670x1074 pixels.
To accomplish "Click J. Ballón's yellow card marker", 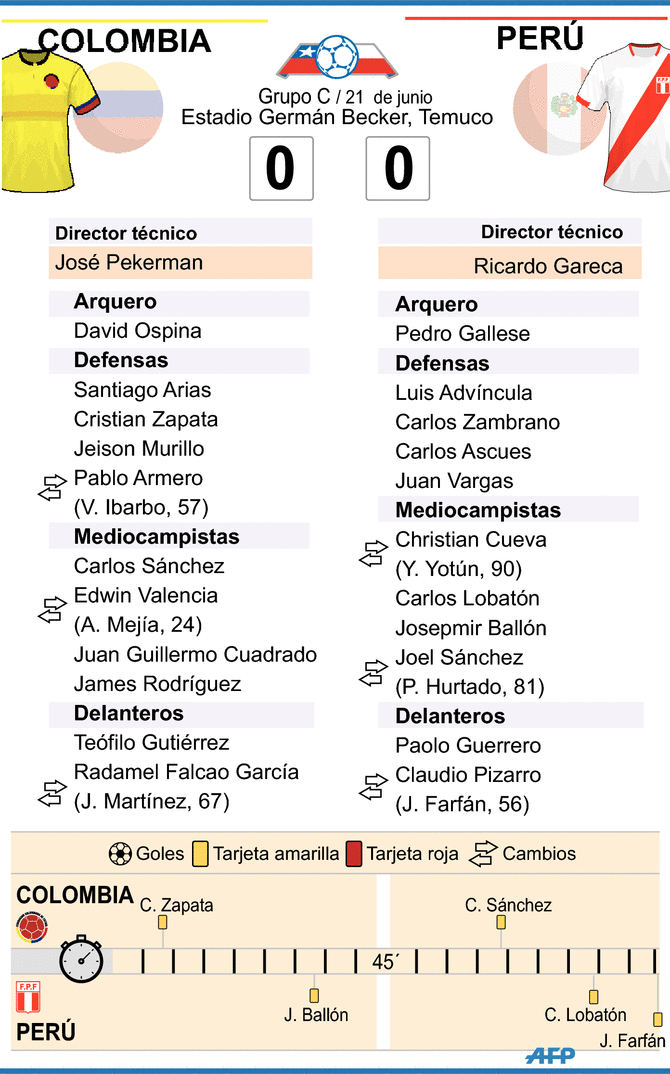I will [314, 995].
